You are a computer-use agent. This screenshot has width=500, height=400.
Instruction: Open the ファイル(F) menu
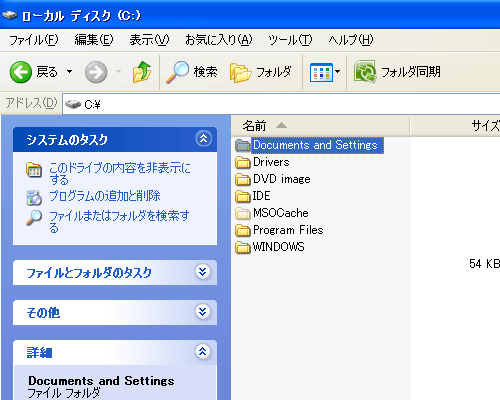tap(33, 40)
